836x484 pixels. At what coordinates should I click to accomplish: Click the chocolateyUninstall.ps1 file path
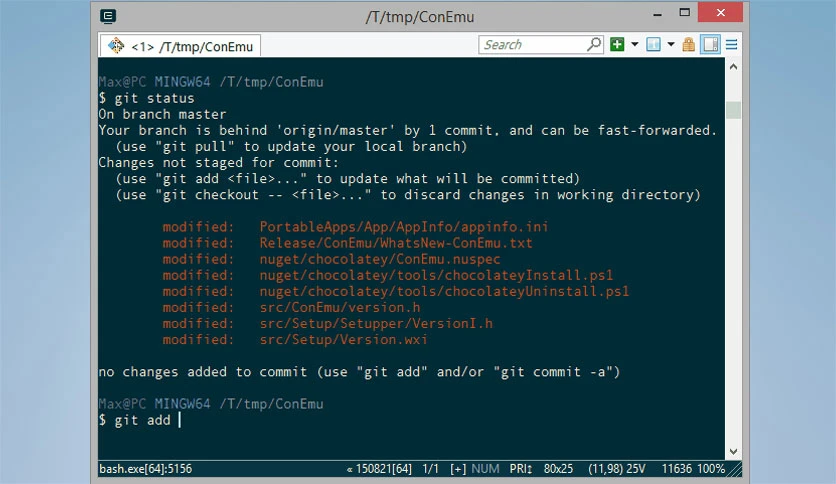pyautogui.click(x=444, y=291)
